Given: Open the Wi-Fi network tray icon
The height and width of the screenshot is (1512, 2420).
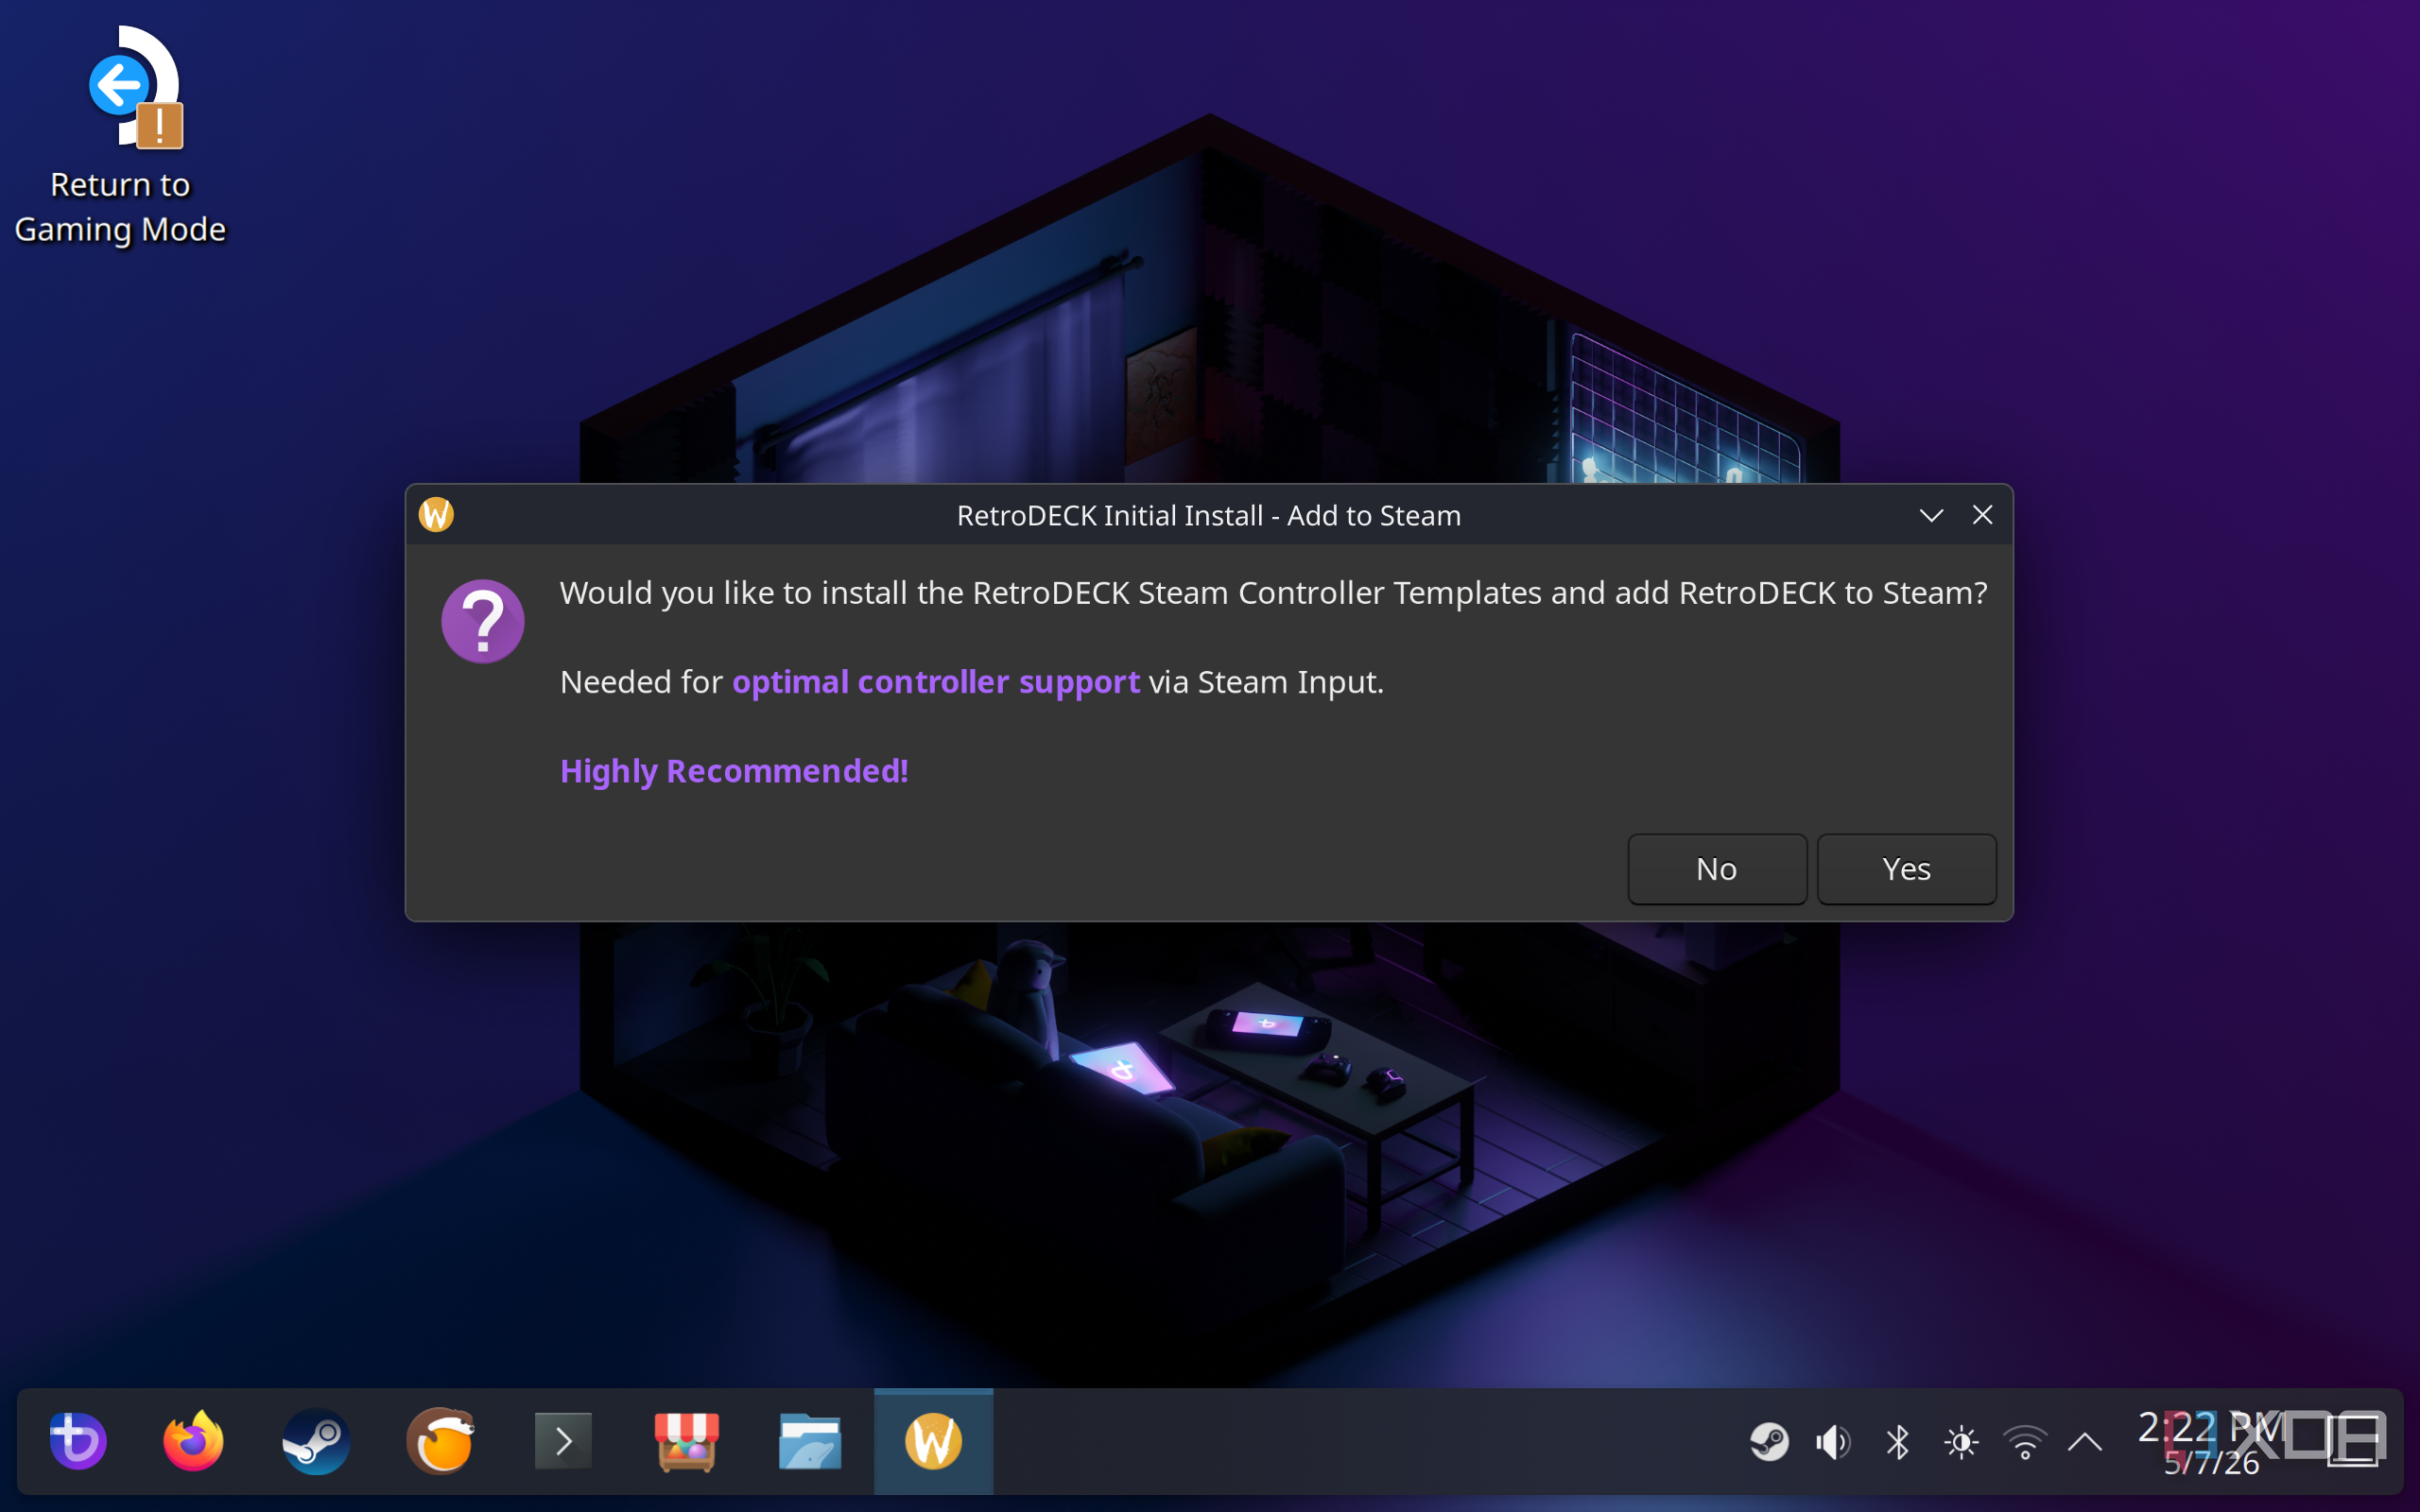Looking at the screenshot, I should point(2025,1442).
